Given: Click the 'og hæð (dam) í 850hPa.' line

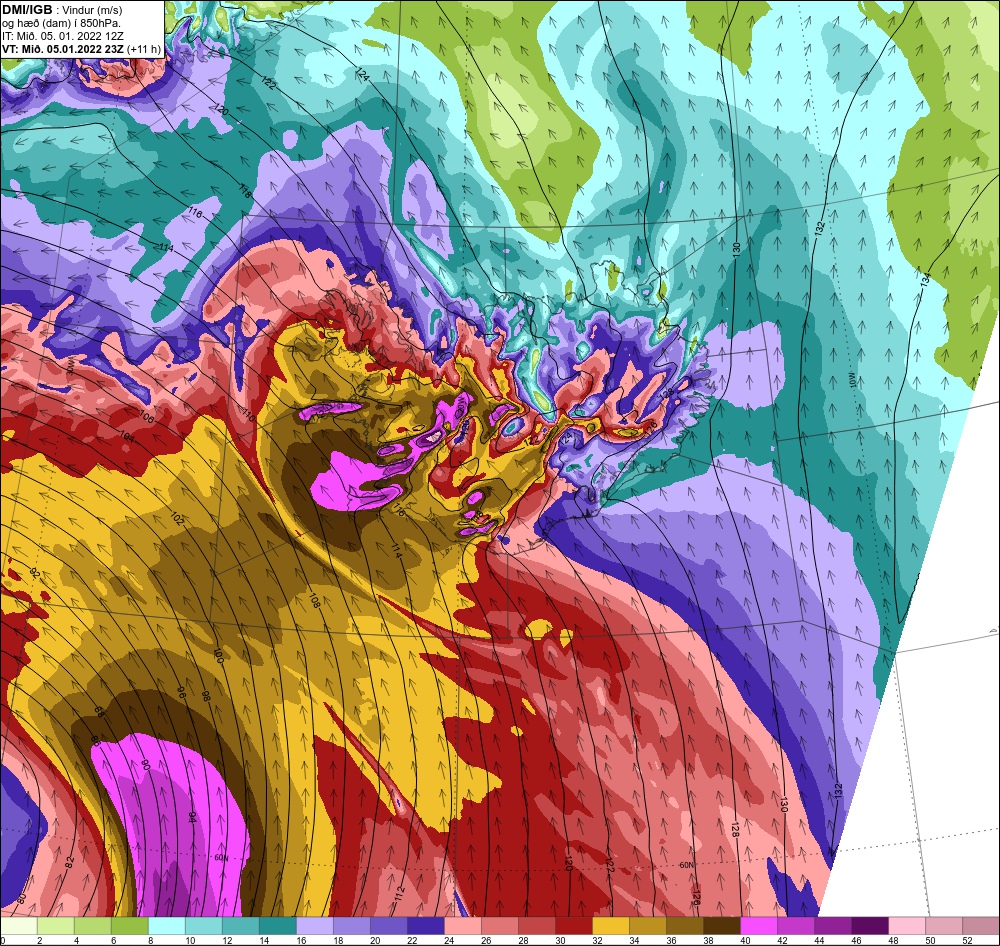Looking at the screenshot, I should [62, 24].
